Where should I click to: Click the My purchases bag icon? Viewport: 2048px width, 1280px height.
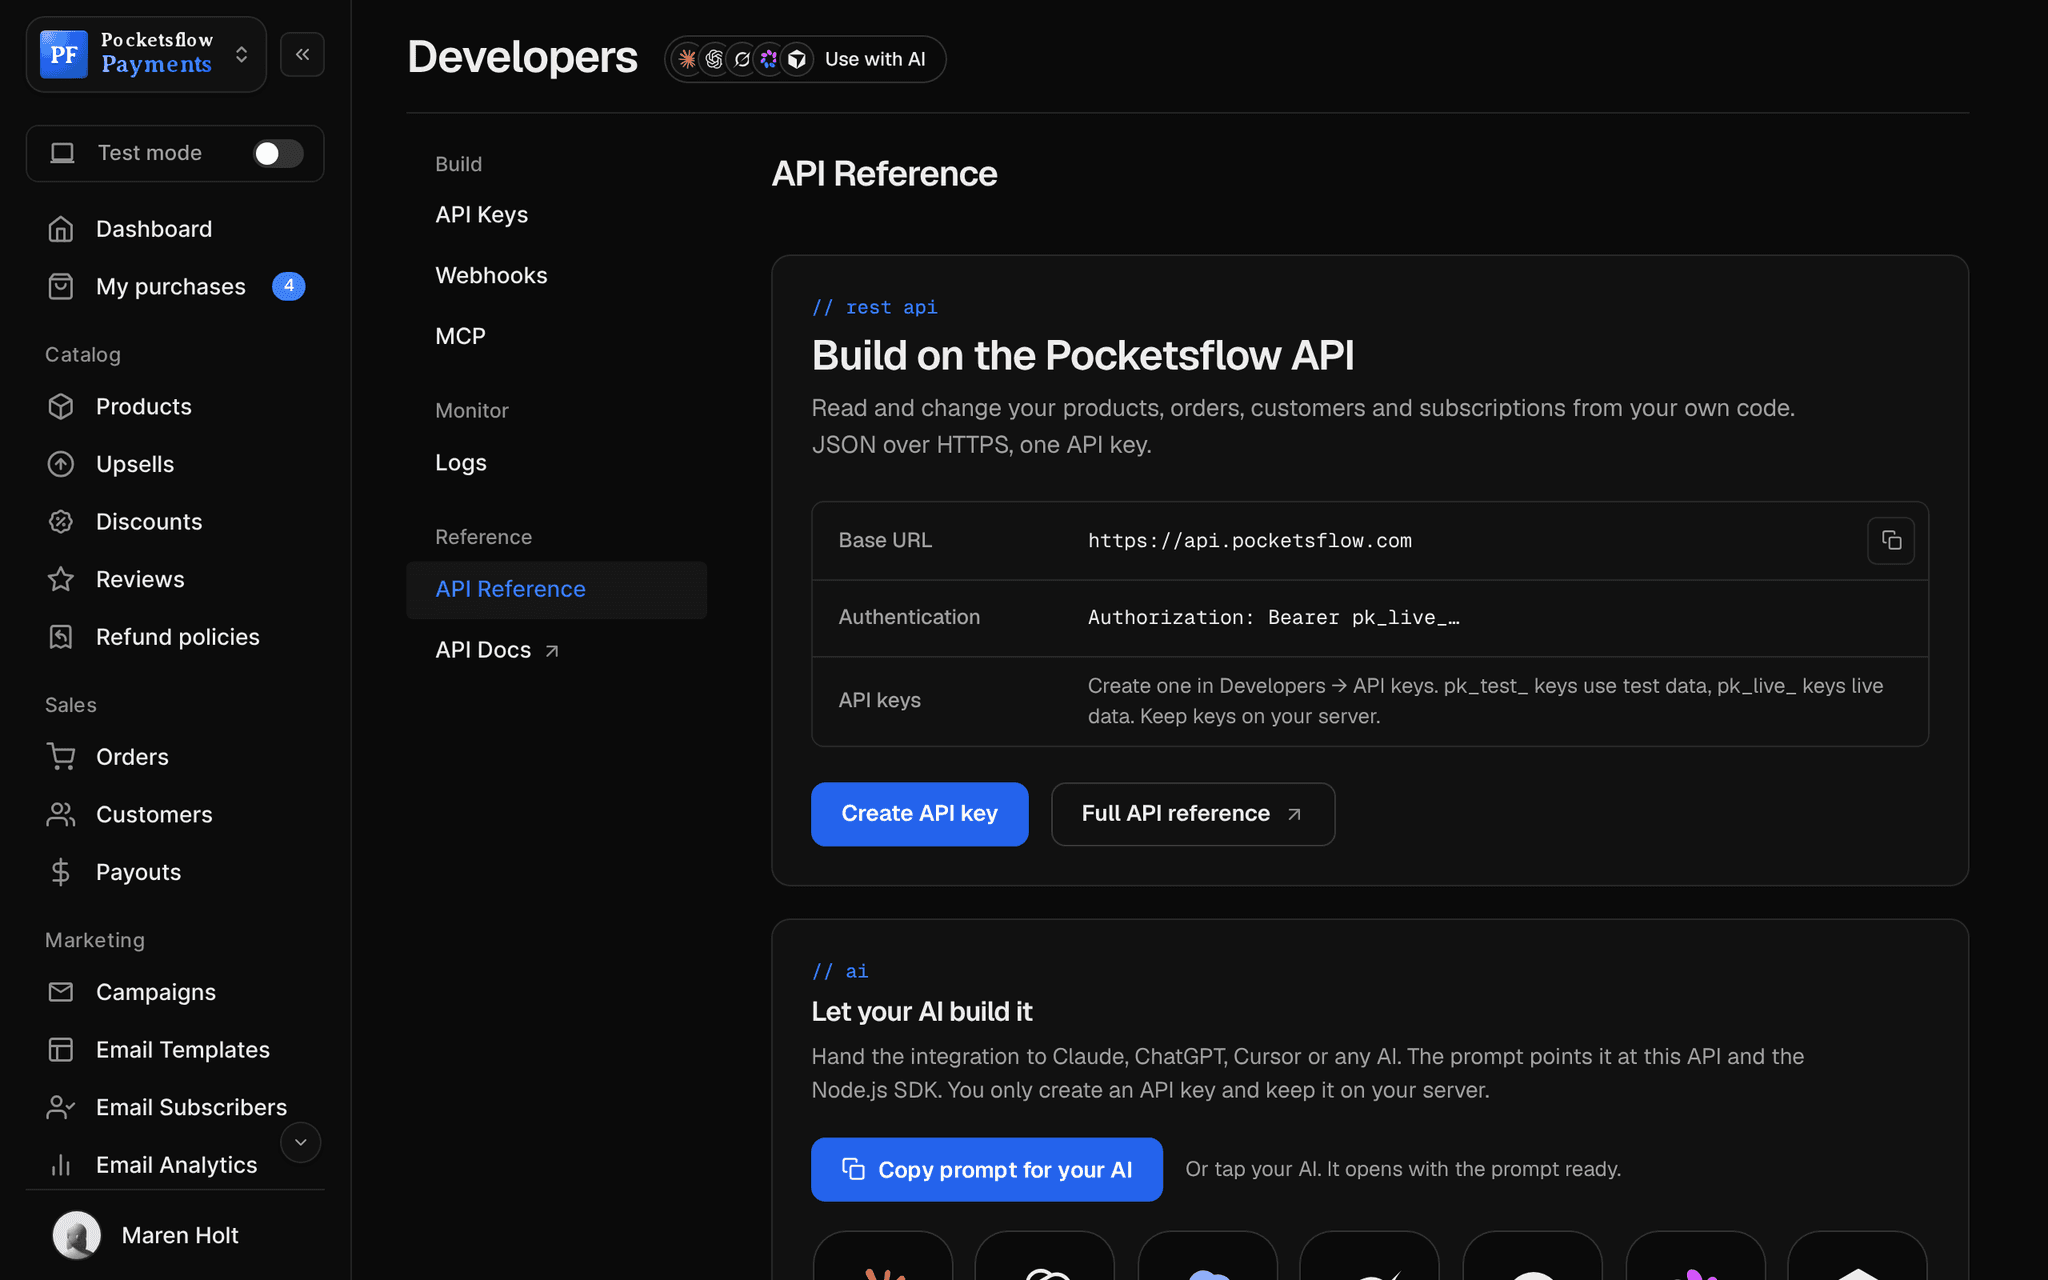pyautogui.click(x=61, y=287)
